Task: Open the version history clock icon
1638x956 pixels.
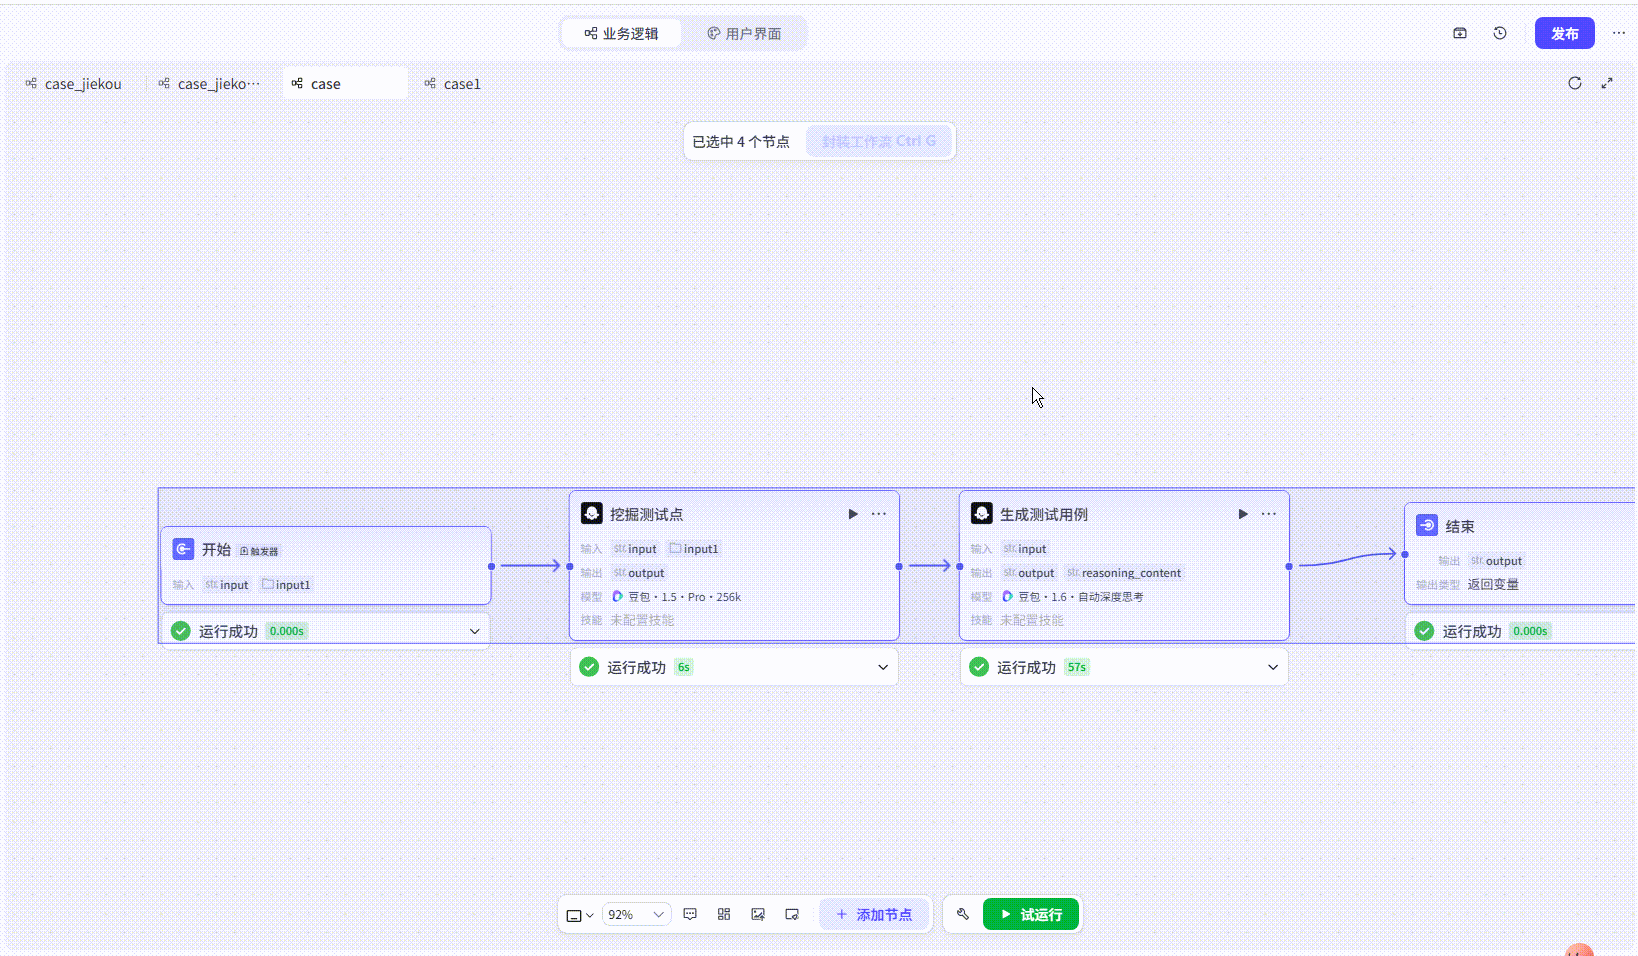Action: point(1500,33)
